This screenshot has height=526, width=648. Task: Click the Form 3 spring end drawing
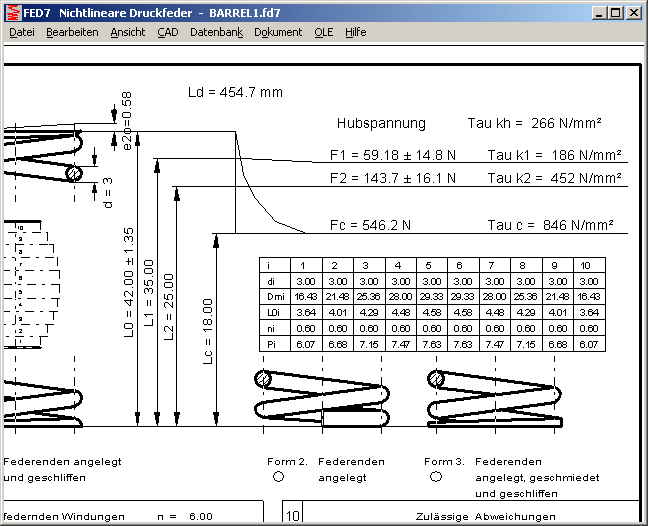point(492,397)
